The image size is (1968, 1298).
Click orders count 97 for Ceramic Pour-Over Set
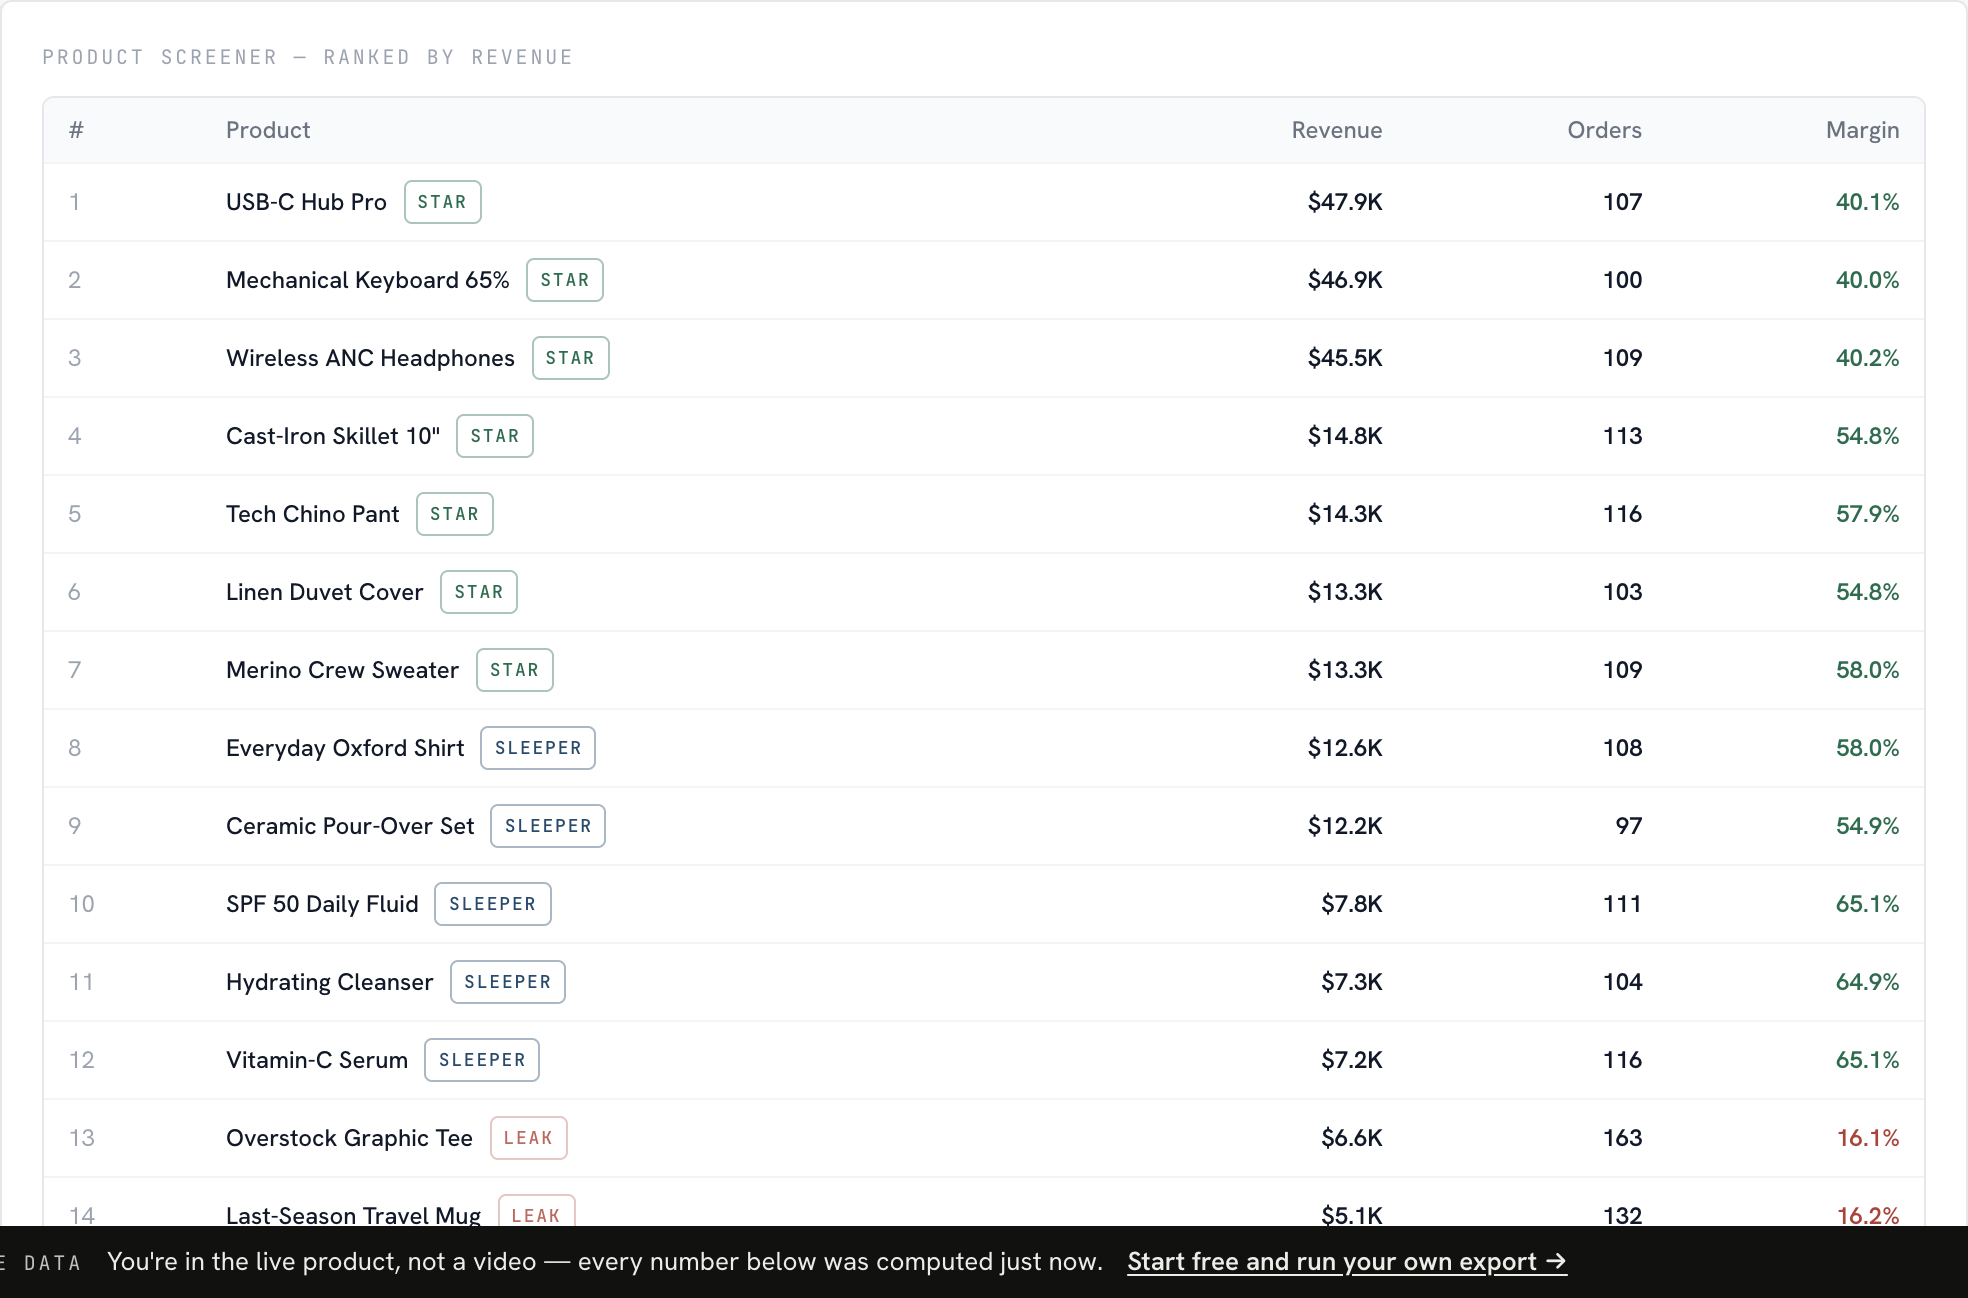[x=1629, y=826]
